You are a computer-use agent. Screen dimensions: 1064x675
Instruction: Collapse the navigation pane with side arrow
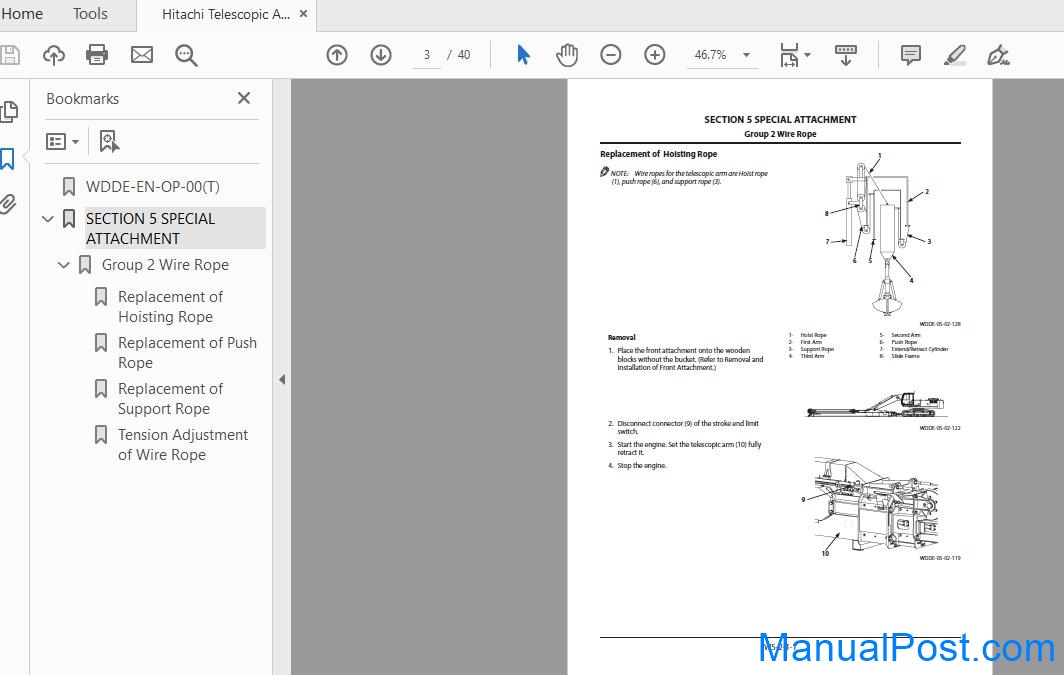click(x=282, y=380)
